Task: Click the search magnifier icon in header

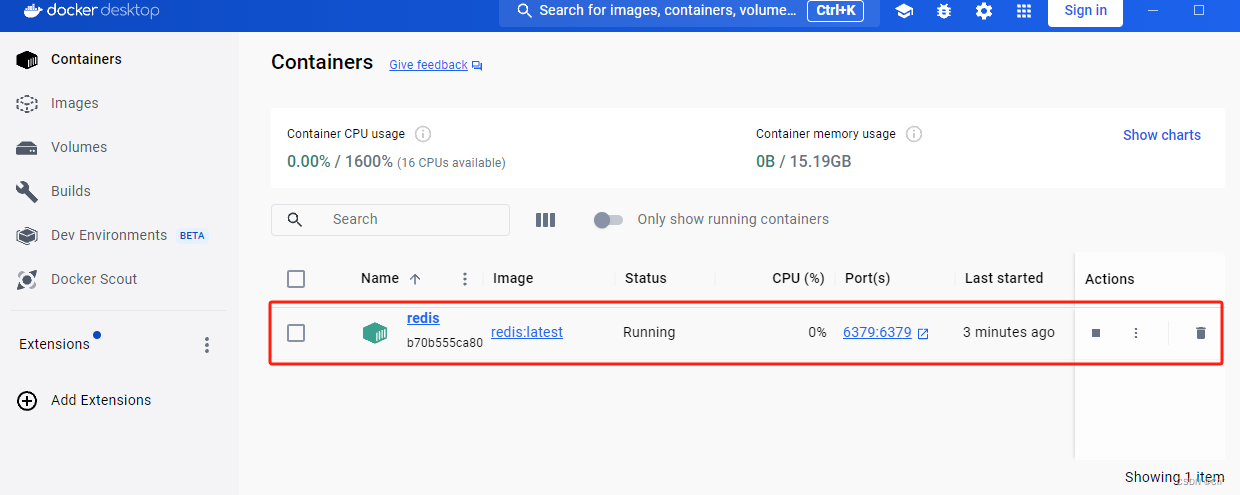Action: [524, 11]
